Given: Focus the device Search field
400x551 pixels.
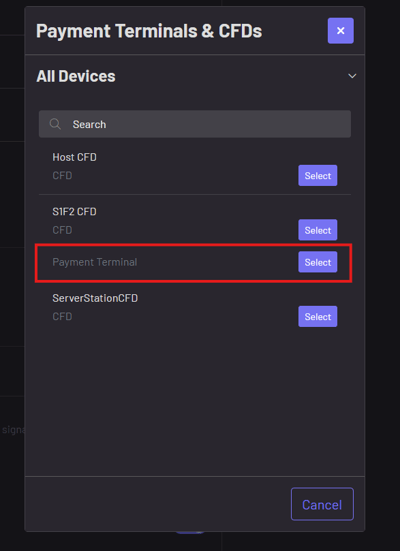Looking at the screenshot, I should coord(195,124).
